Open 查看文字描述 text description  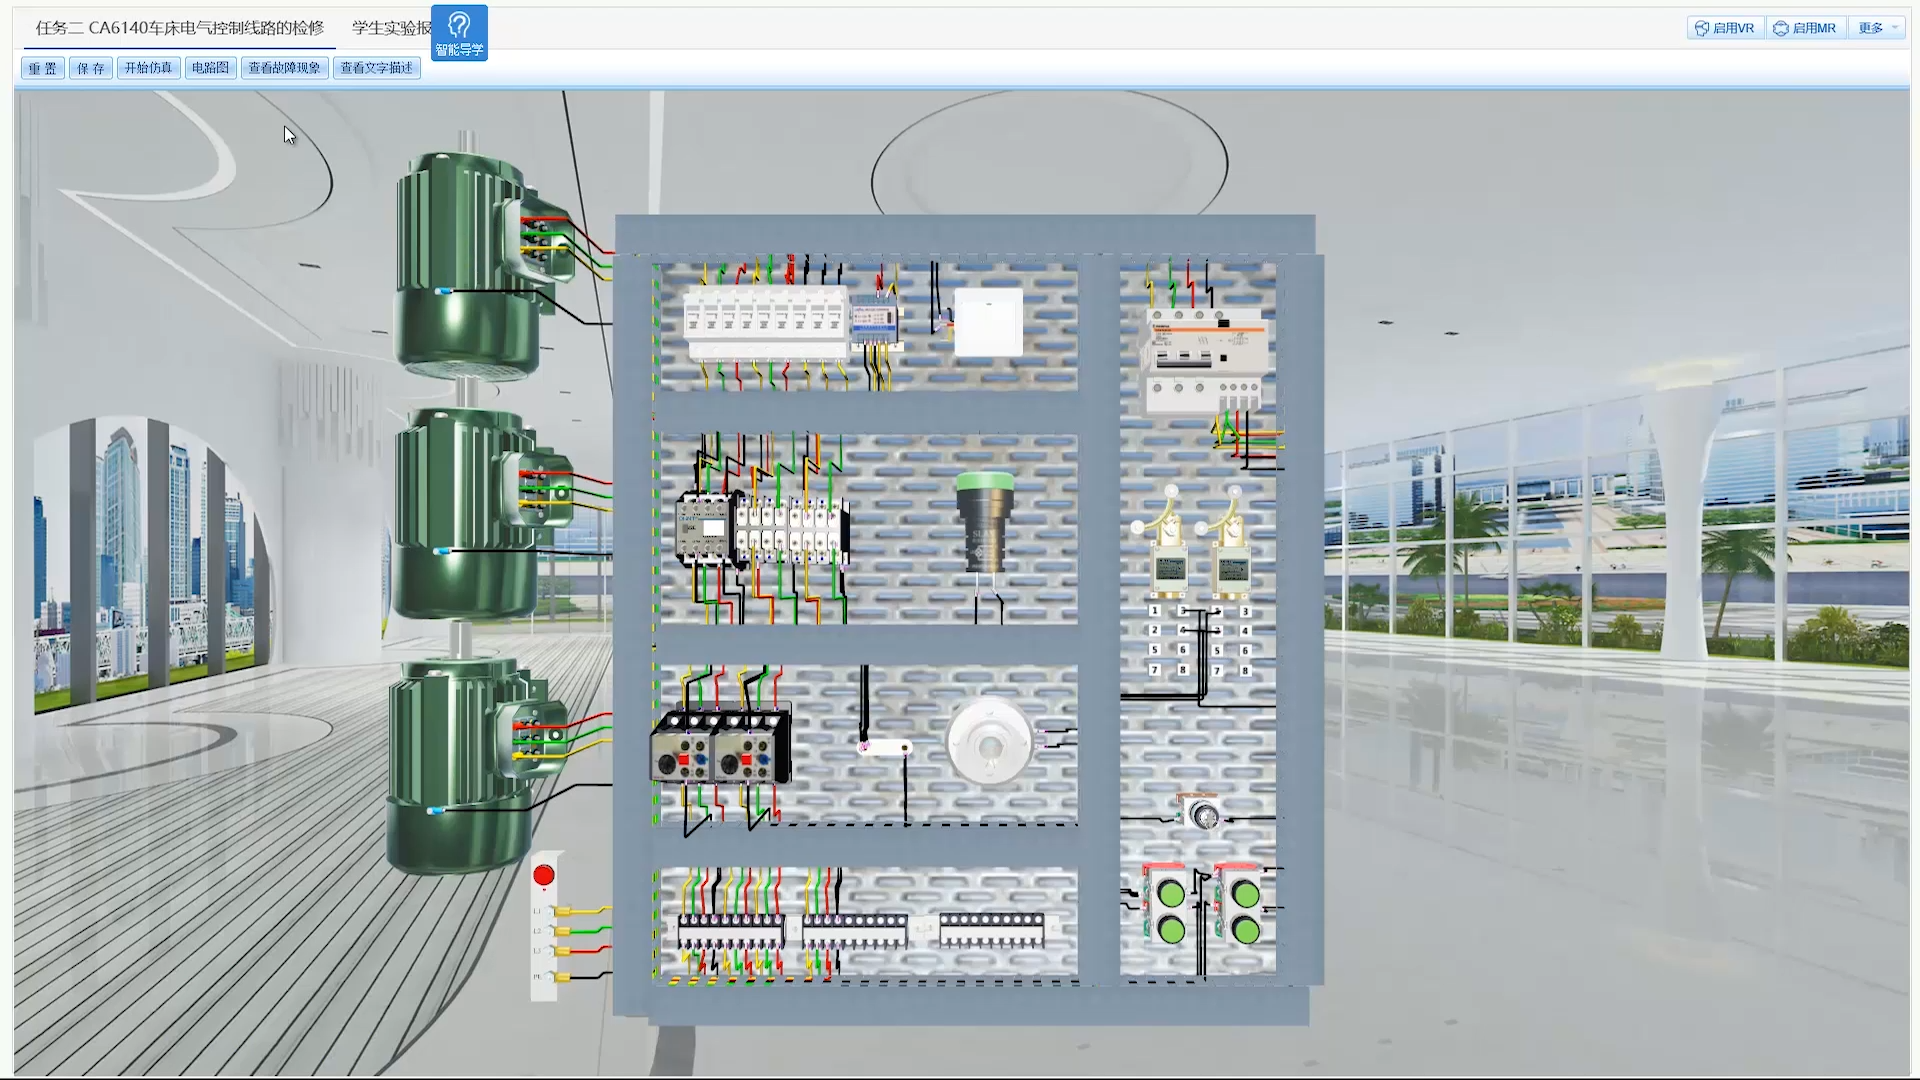(376, 68)
